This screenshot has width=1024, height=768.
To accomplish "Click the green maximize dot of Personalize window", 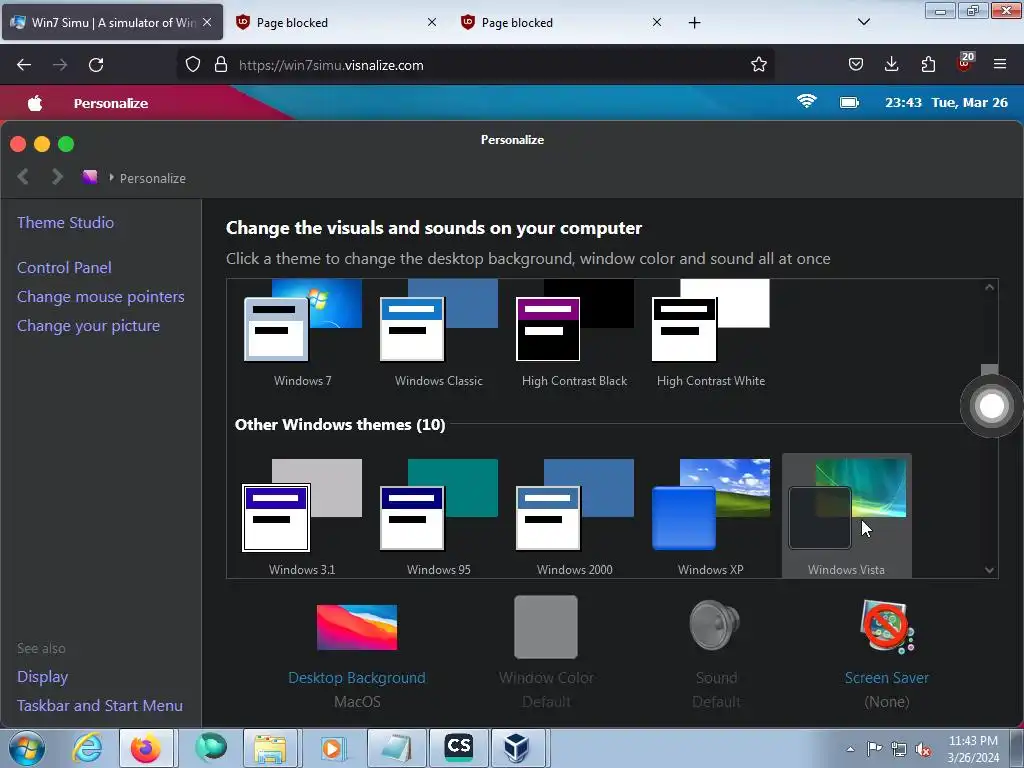I will point(66,144).
